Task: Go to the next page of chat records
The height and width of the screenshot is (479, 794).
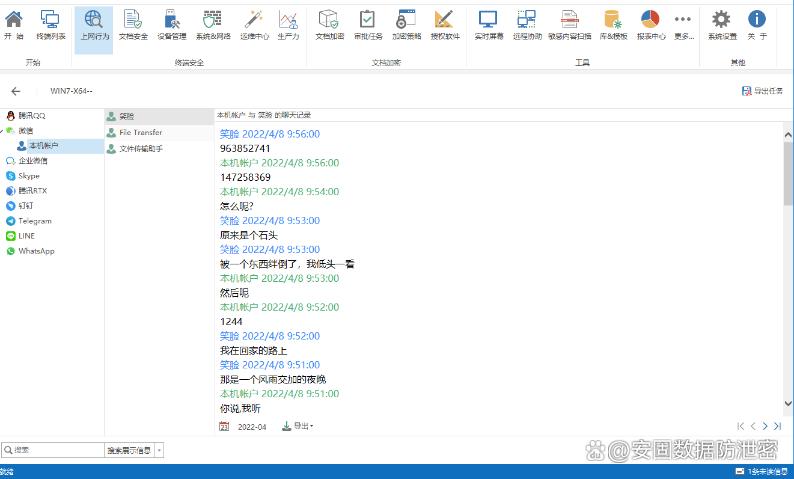Action: click(764, 427)
